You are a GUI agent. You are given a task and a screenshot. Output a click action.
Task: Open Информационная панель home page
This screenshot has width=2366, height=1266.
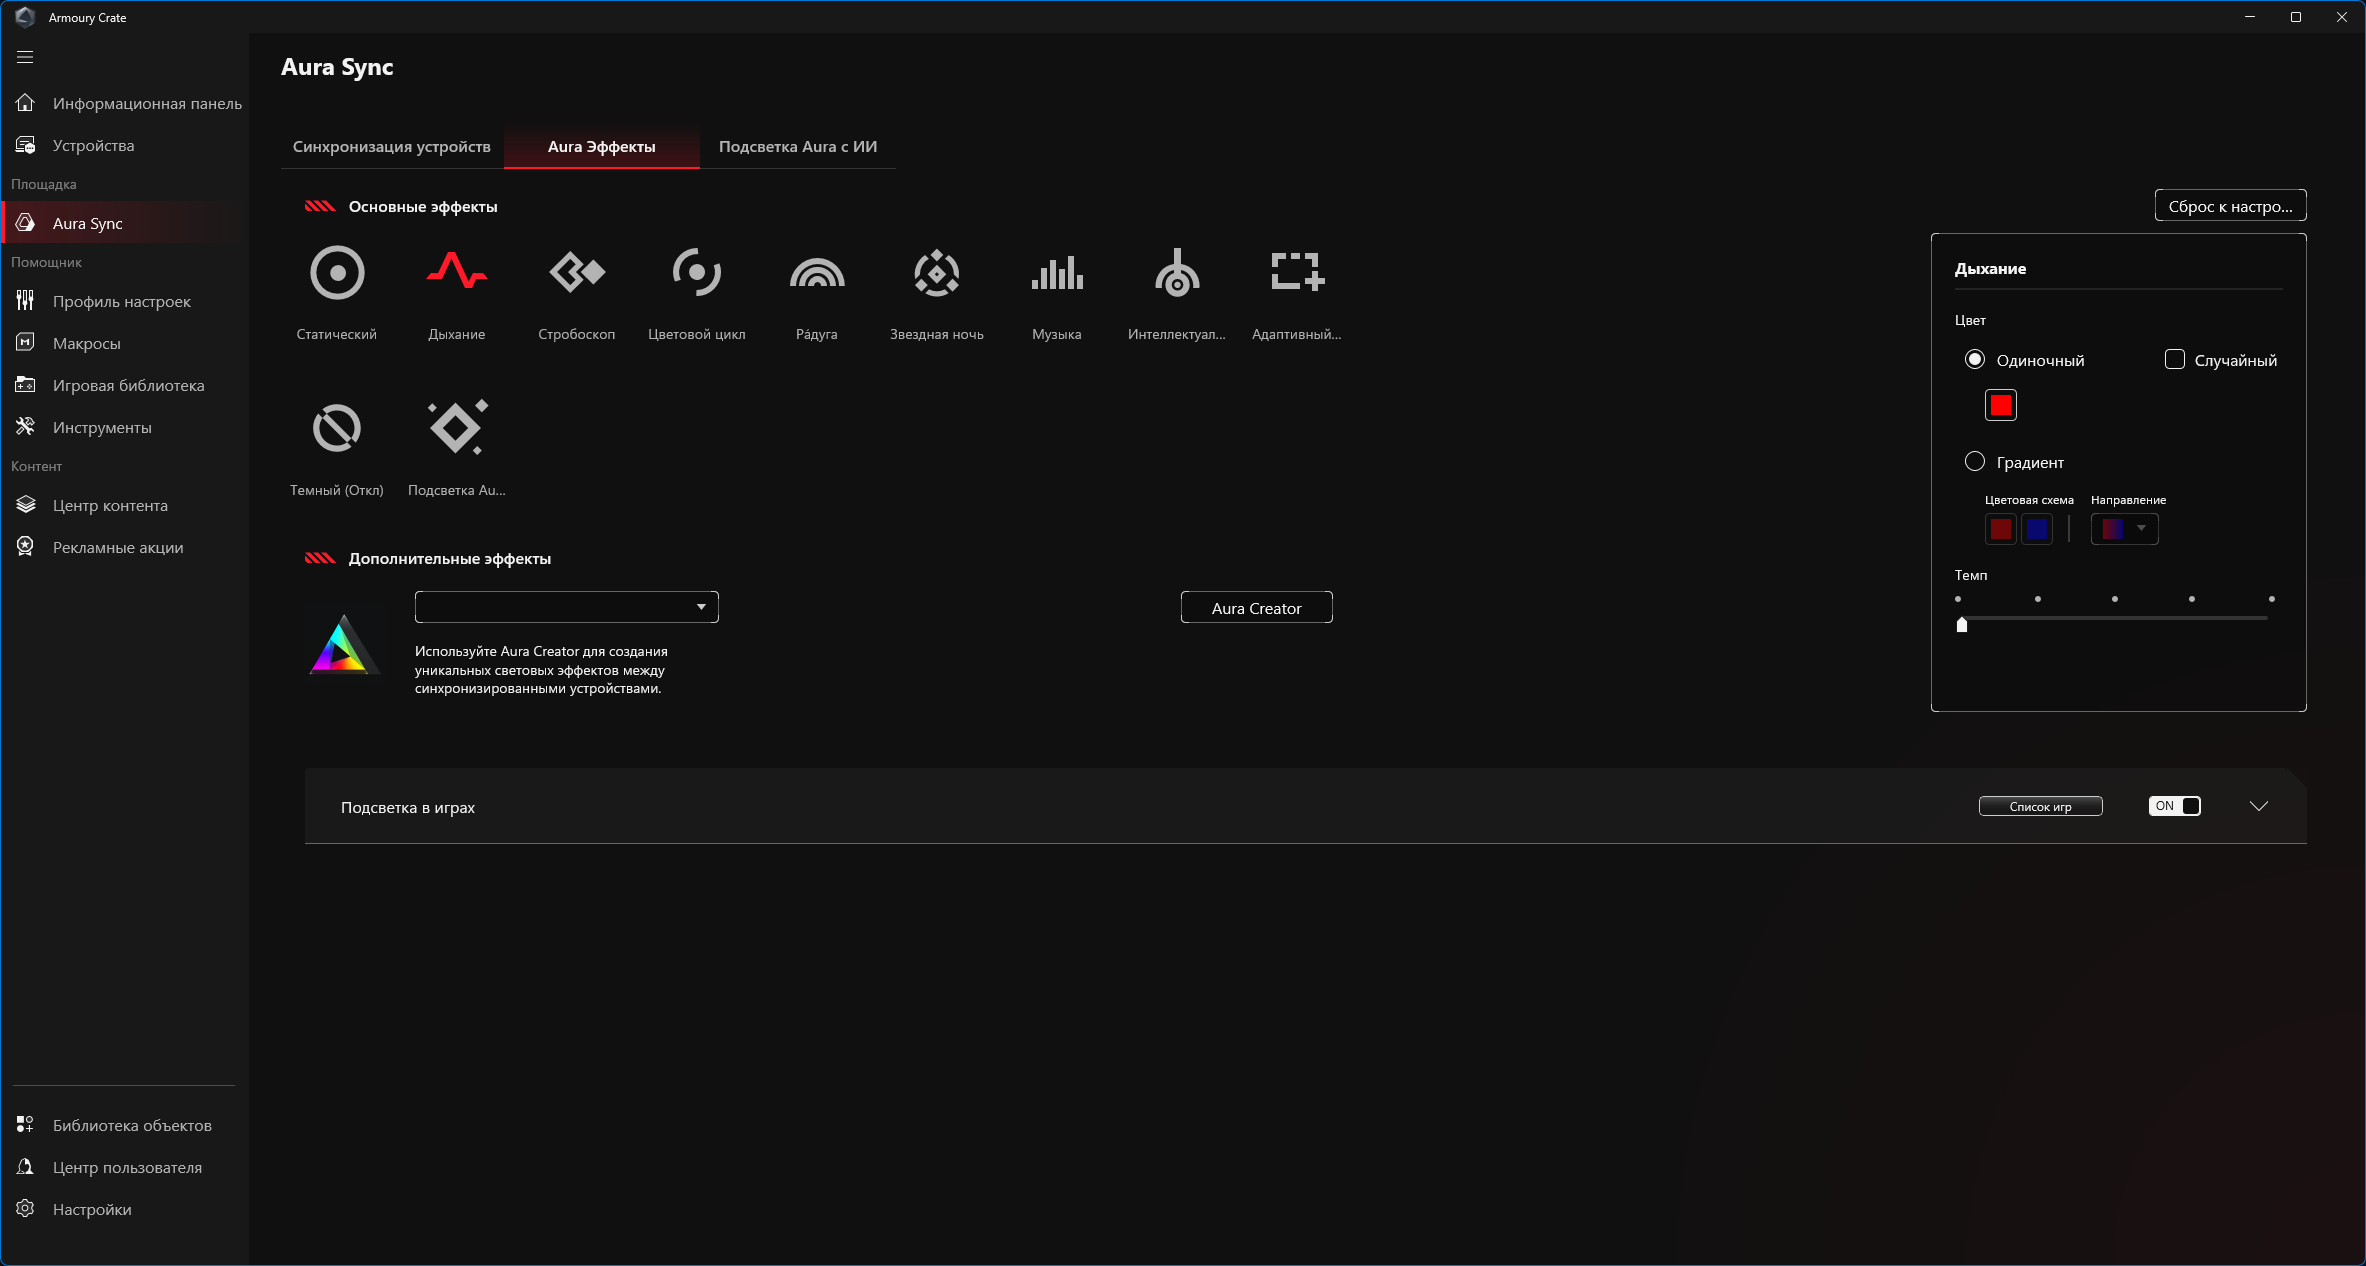point(125,103)
